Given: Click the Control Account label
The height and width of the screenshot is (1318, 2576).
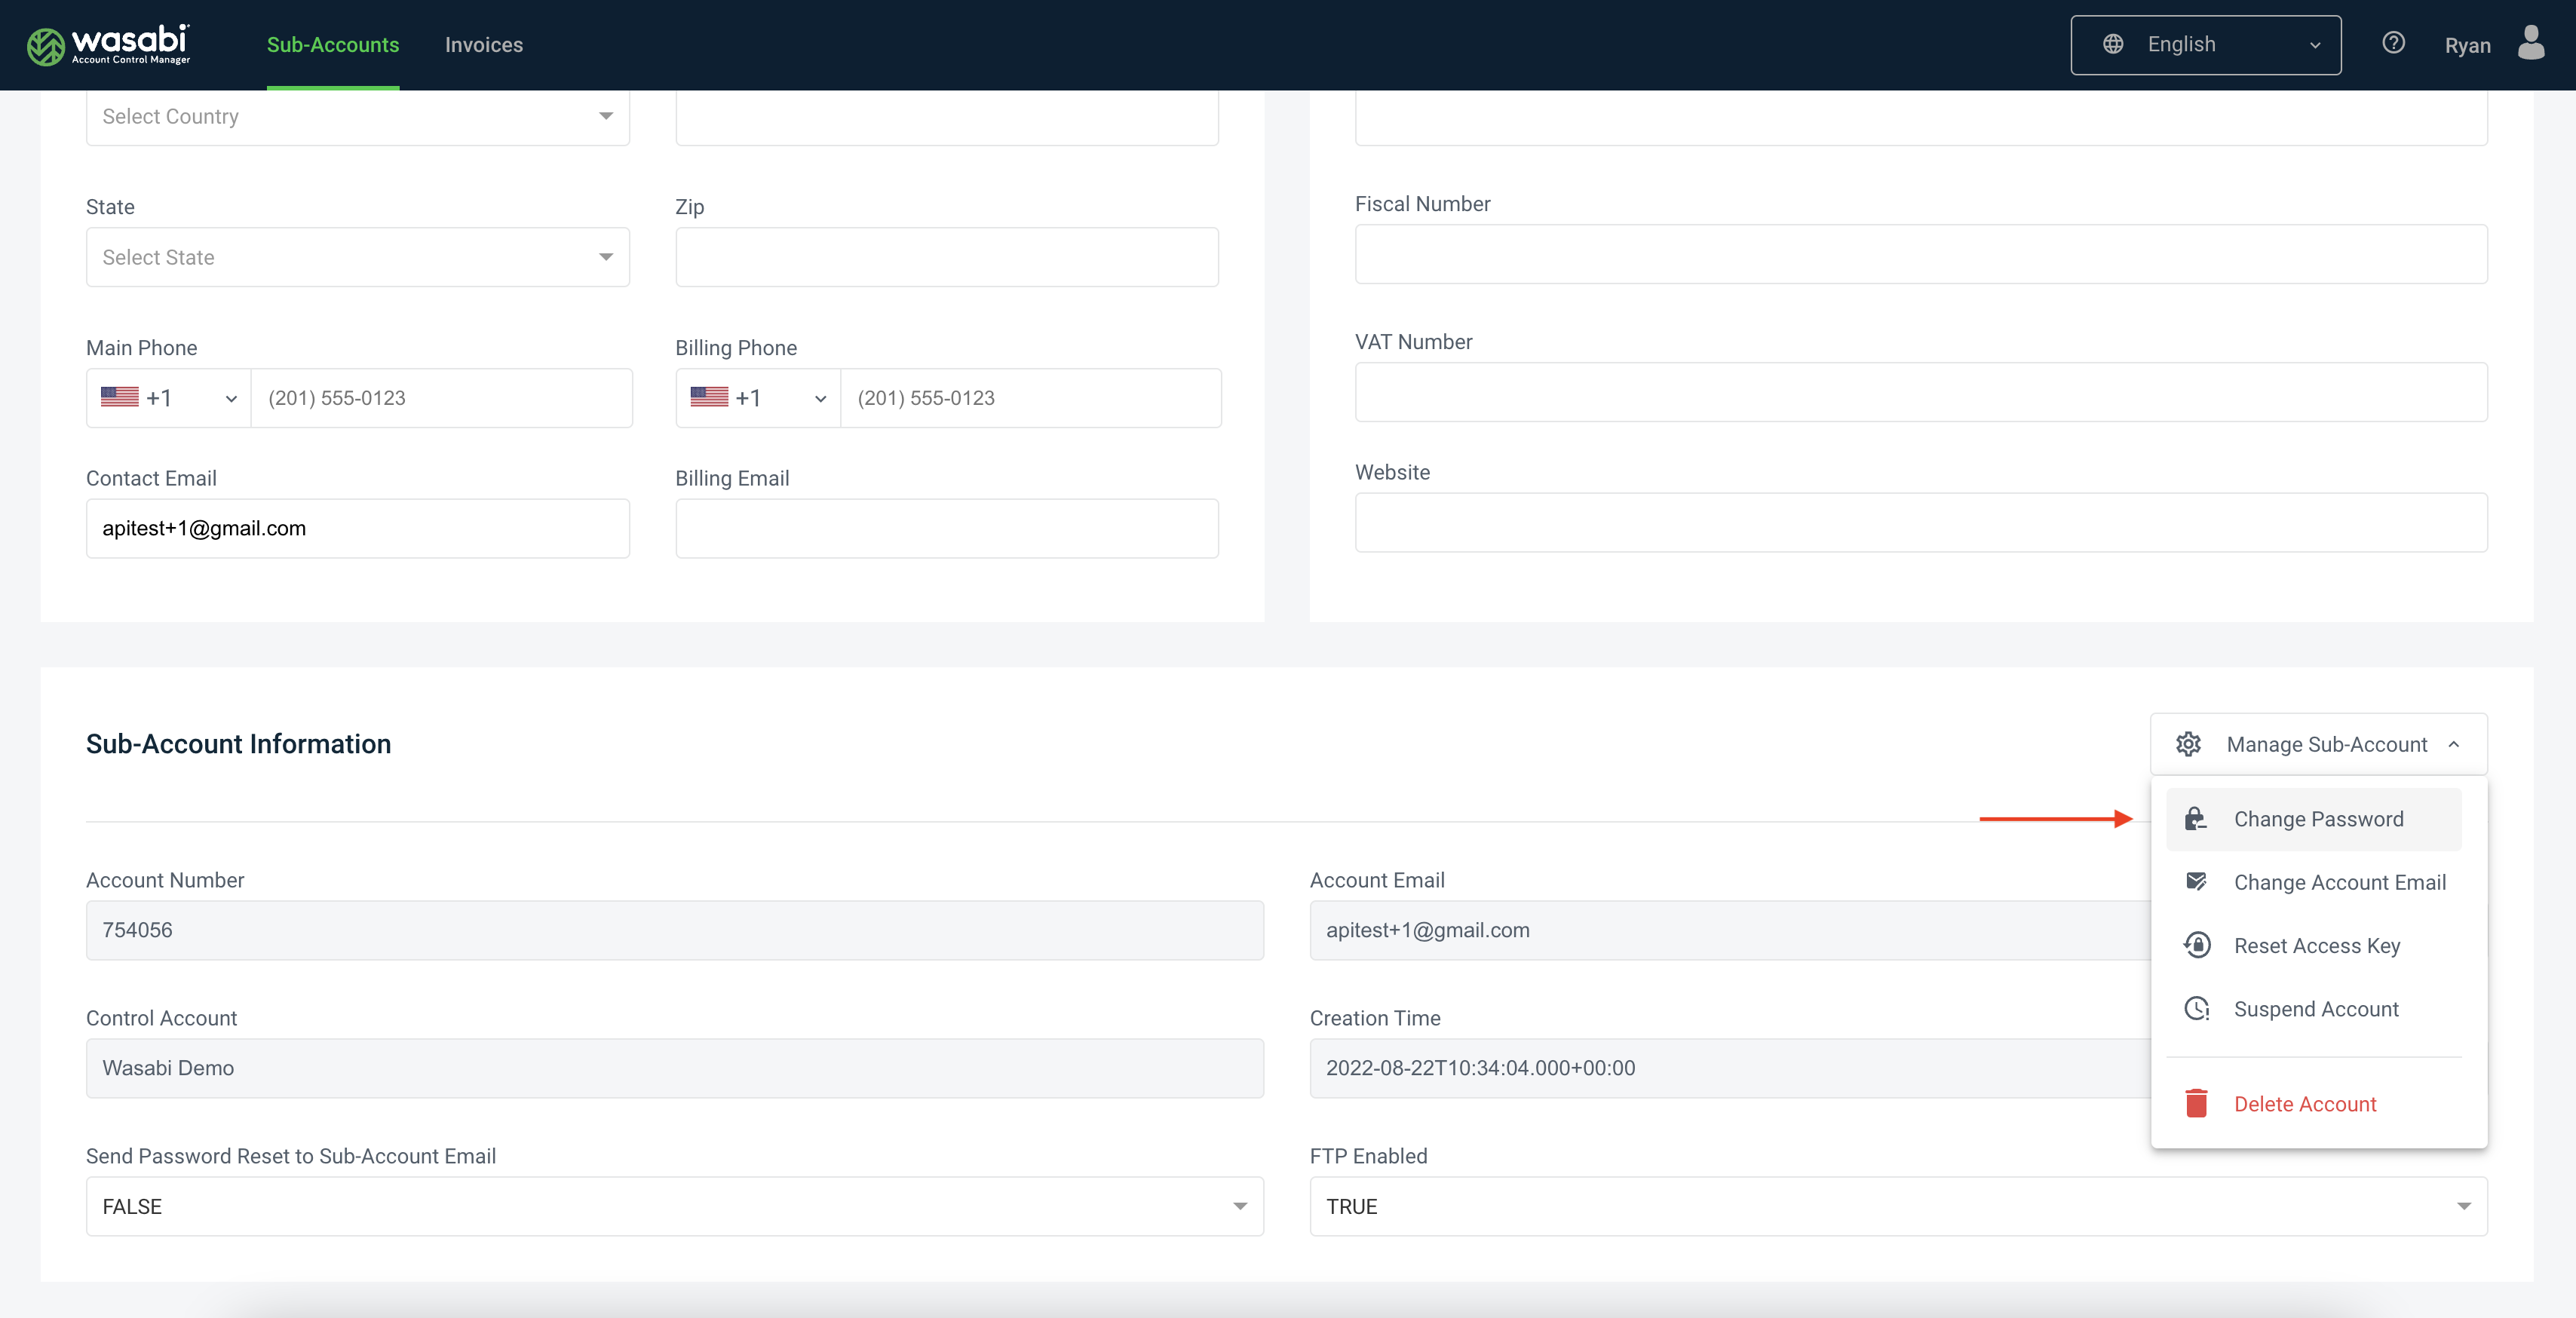Looking at the screenshot, I should tap(161, 1018).
